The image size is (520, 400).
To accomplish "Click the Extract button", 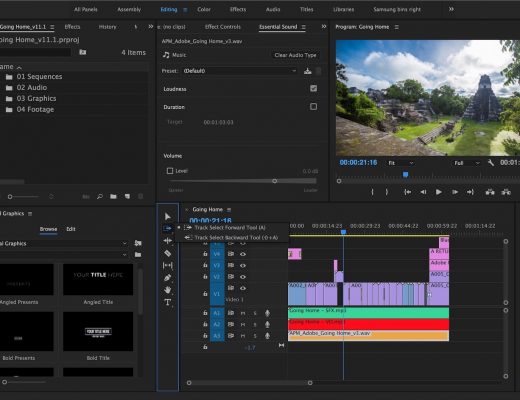I will 506,192.
